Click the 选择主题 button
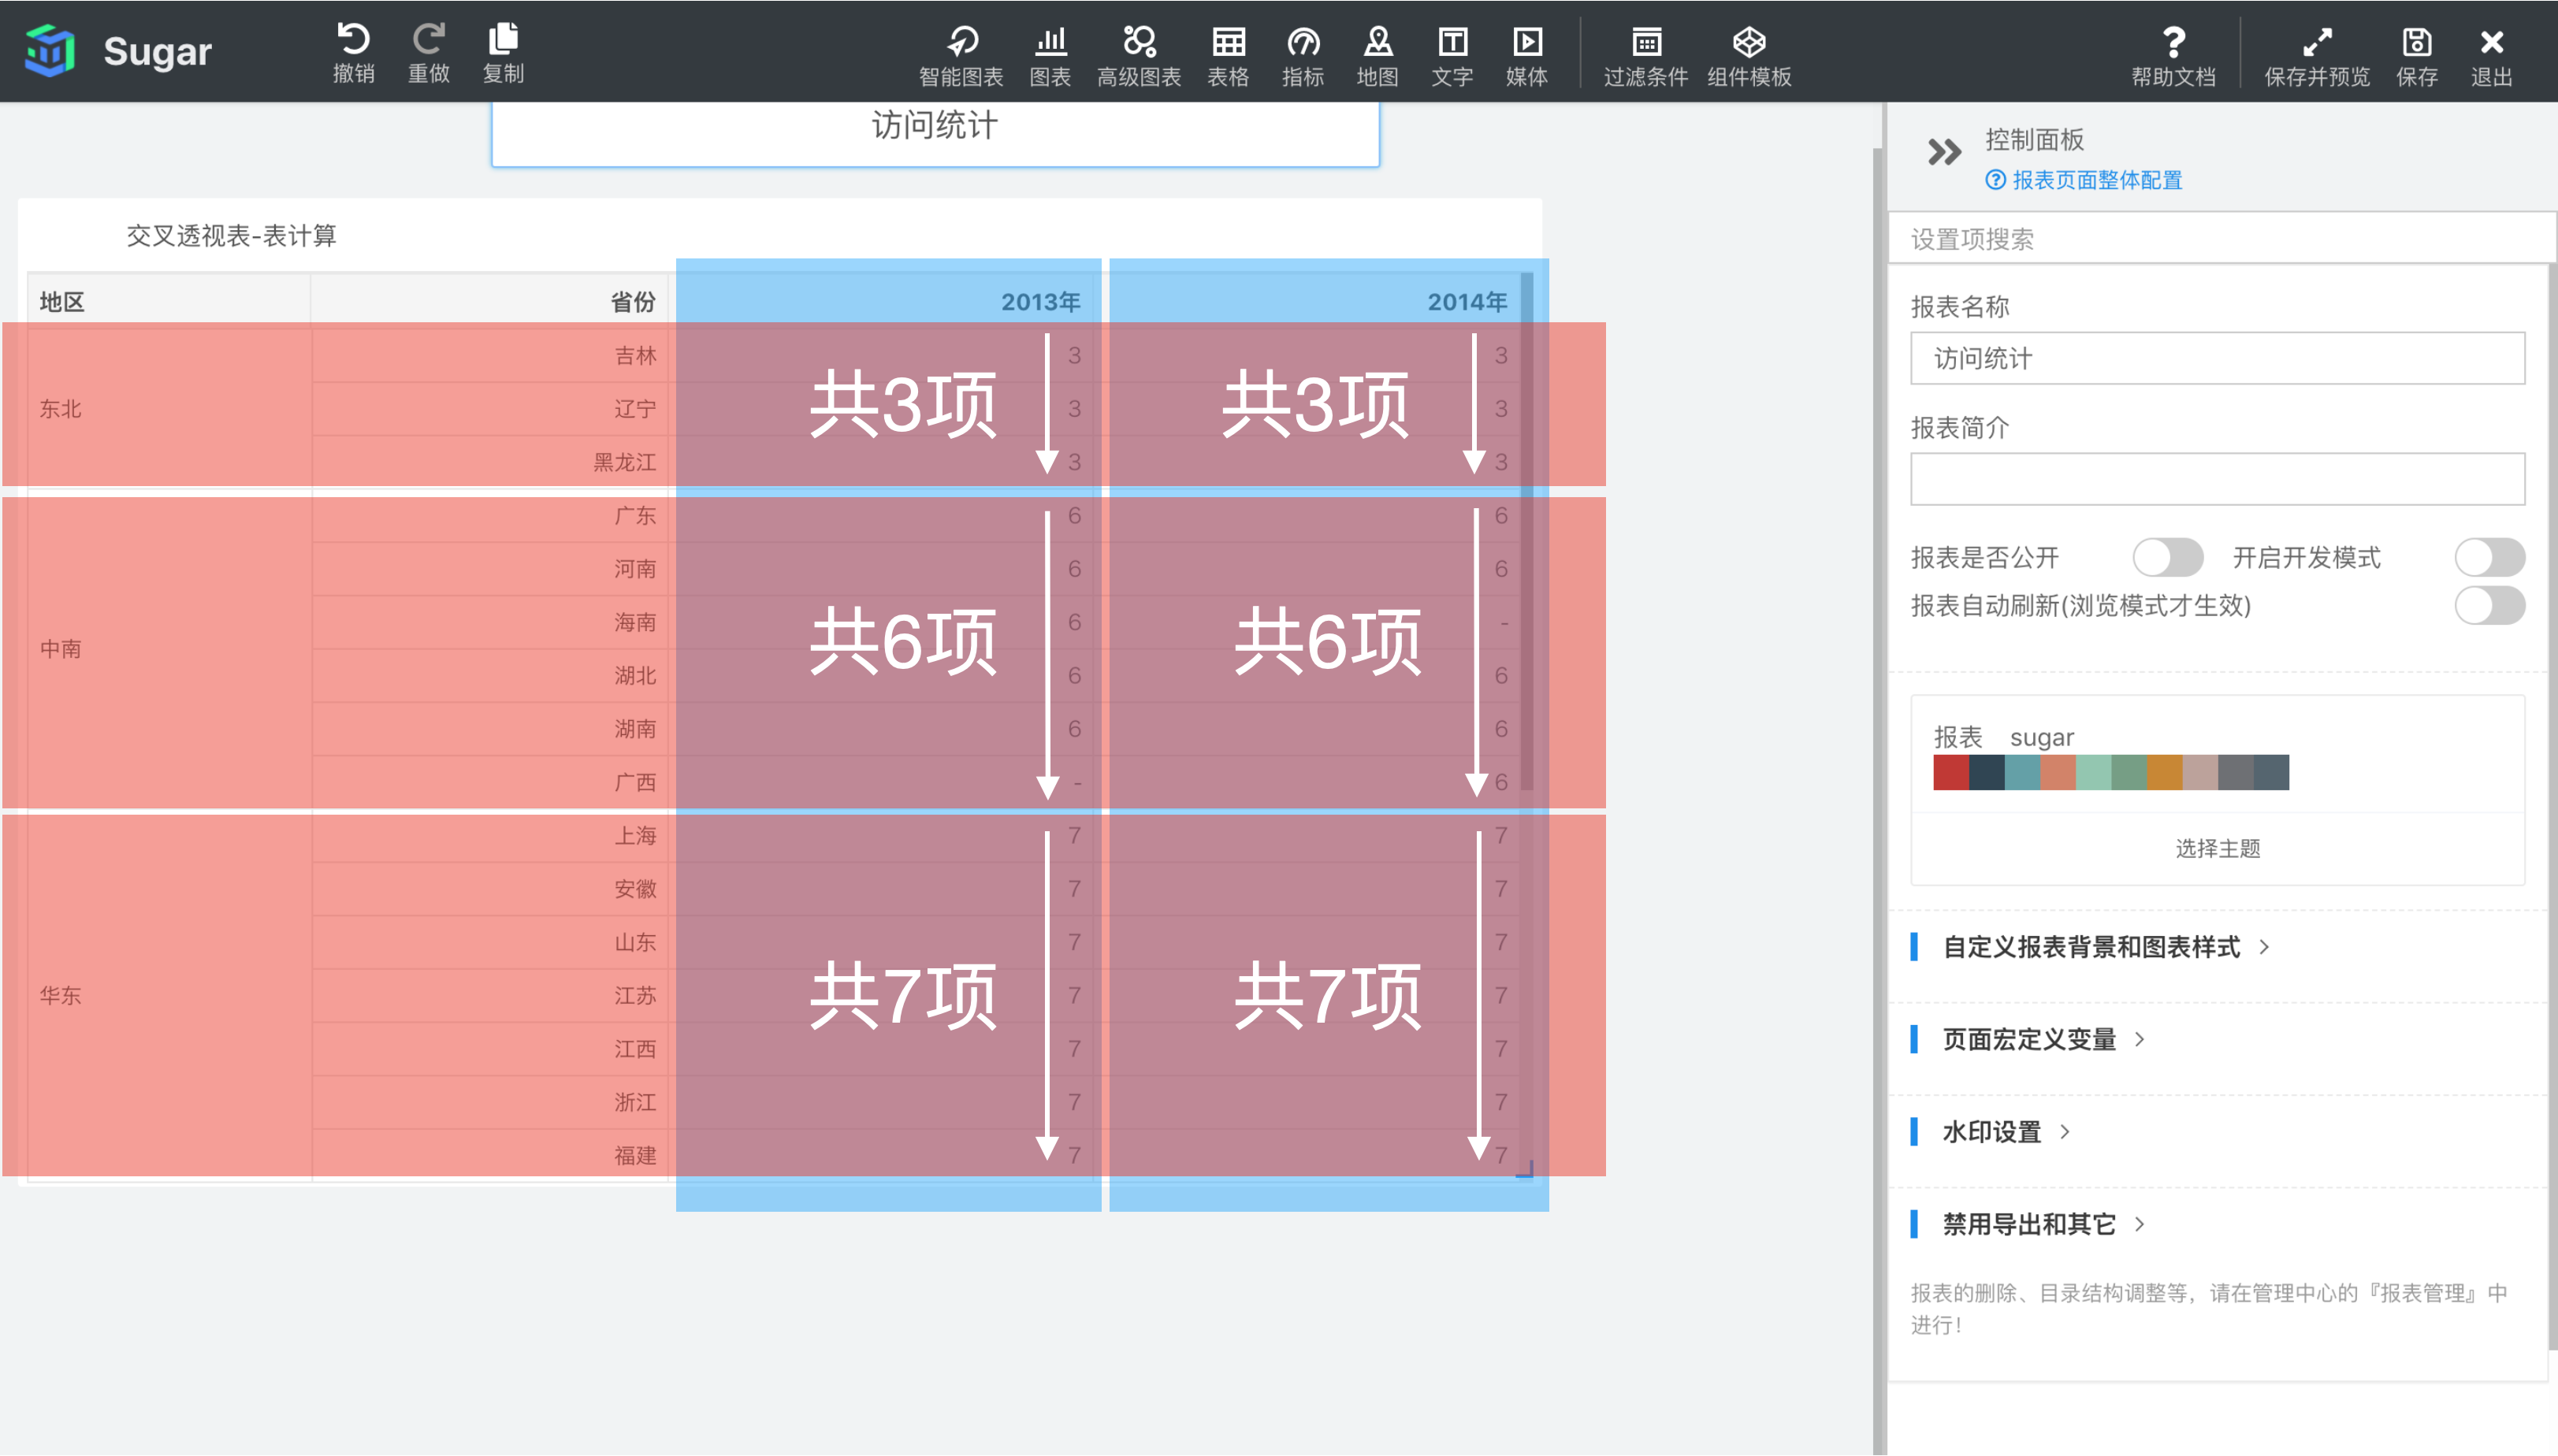The height and width of the screenshot is (1456, 2558). click(x=2217, y=848)
